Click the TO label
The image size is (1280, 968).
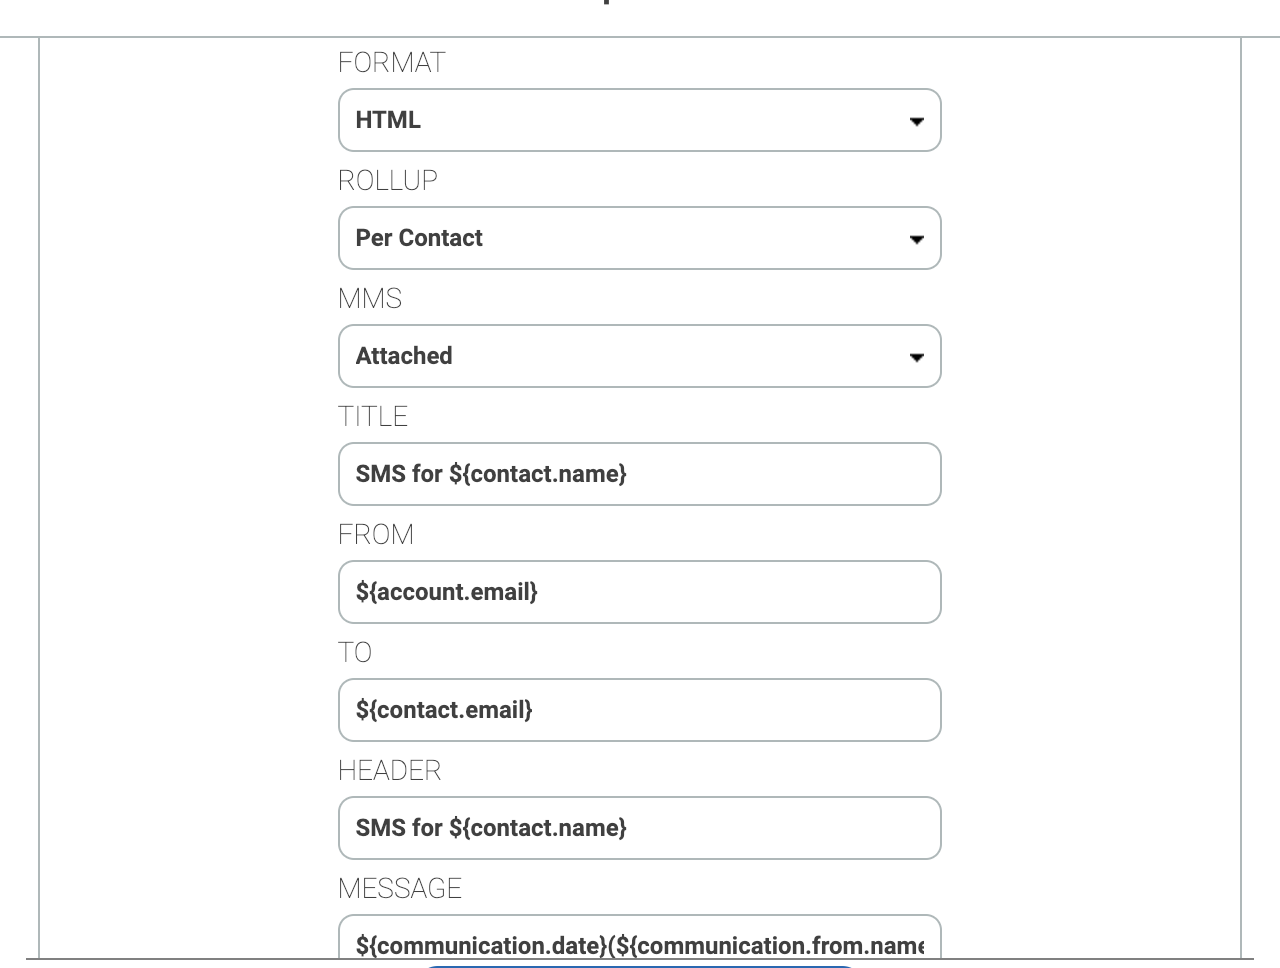(x=355, y=653)
